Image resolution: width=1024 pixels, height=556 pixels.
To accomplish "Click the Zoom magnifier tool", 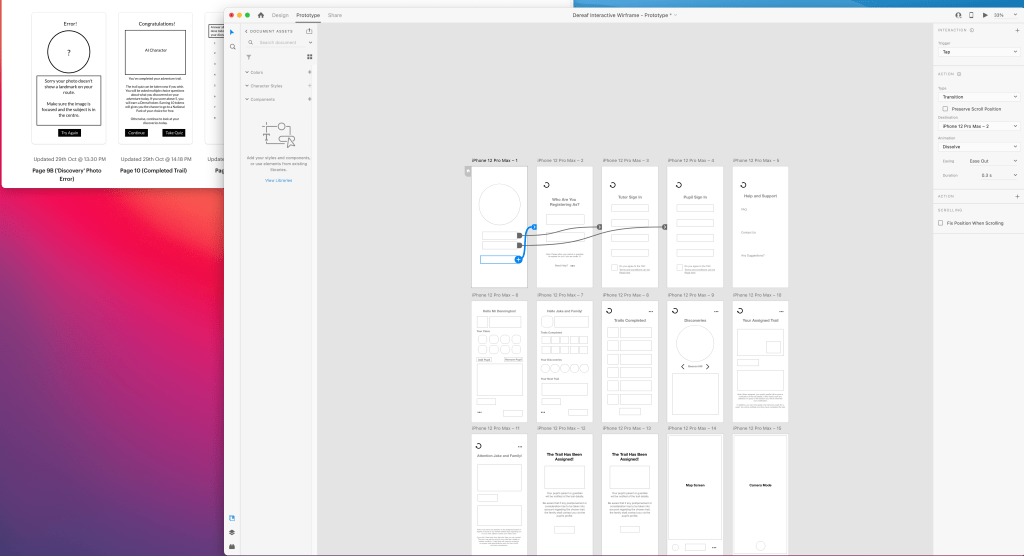I will [x=233, y=46].
